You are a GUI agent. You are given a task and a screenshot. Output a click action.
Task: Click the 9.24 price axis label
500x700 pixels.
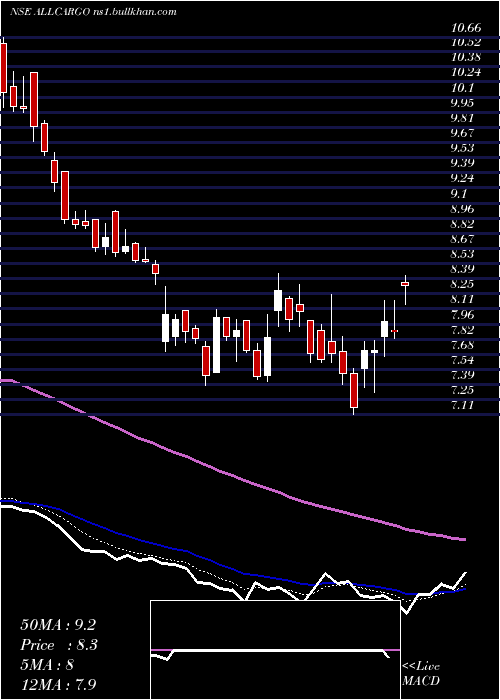(462, 178)
